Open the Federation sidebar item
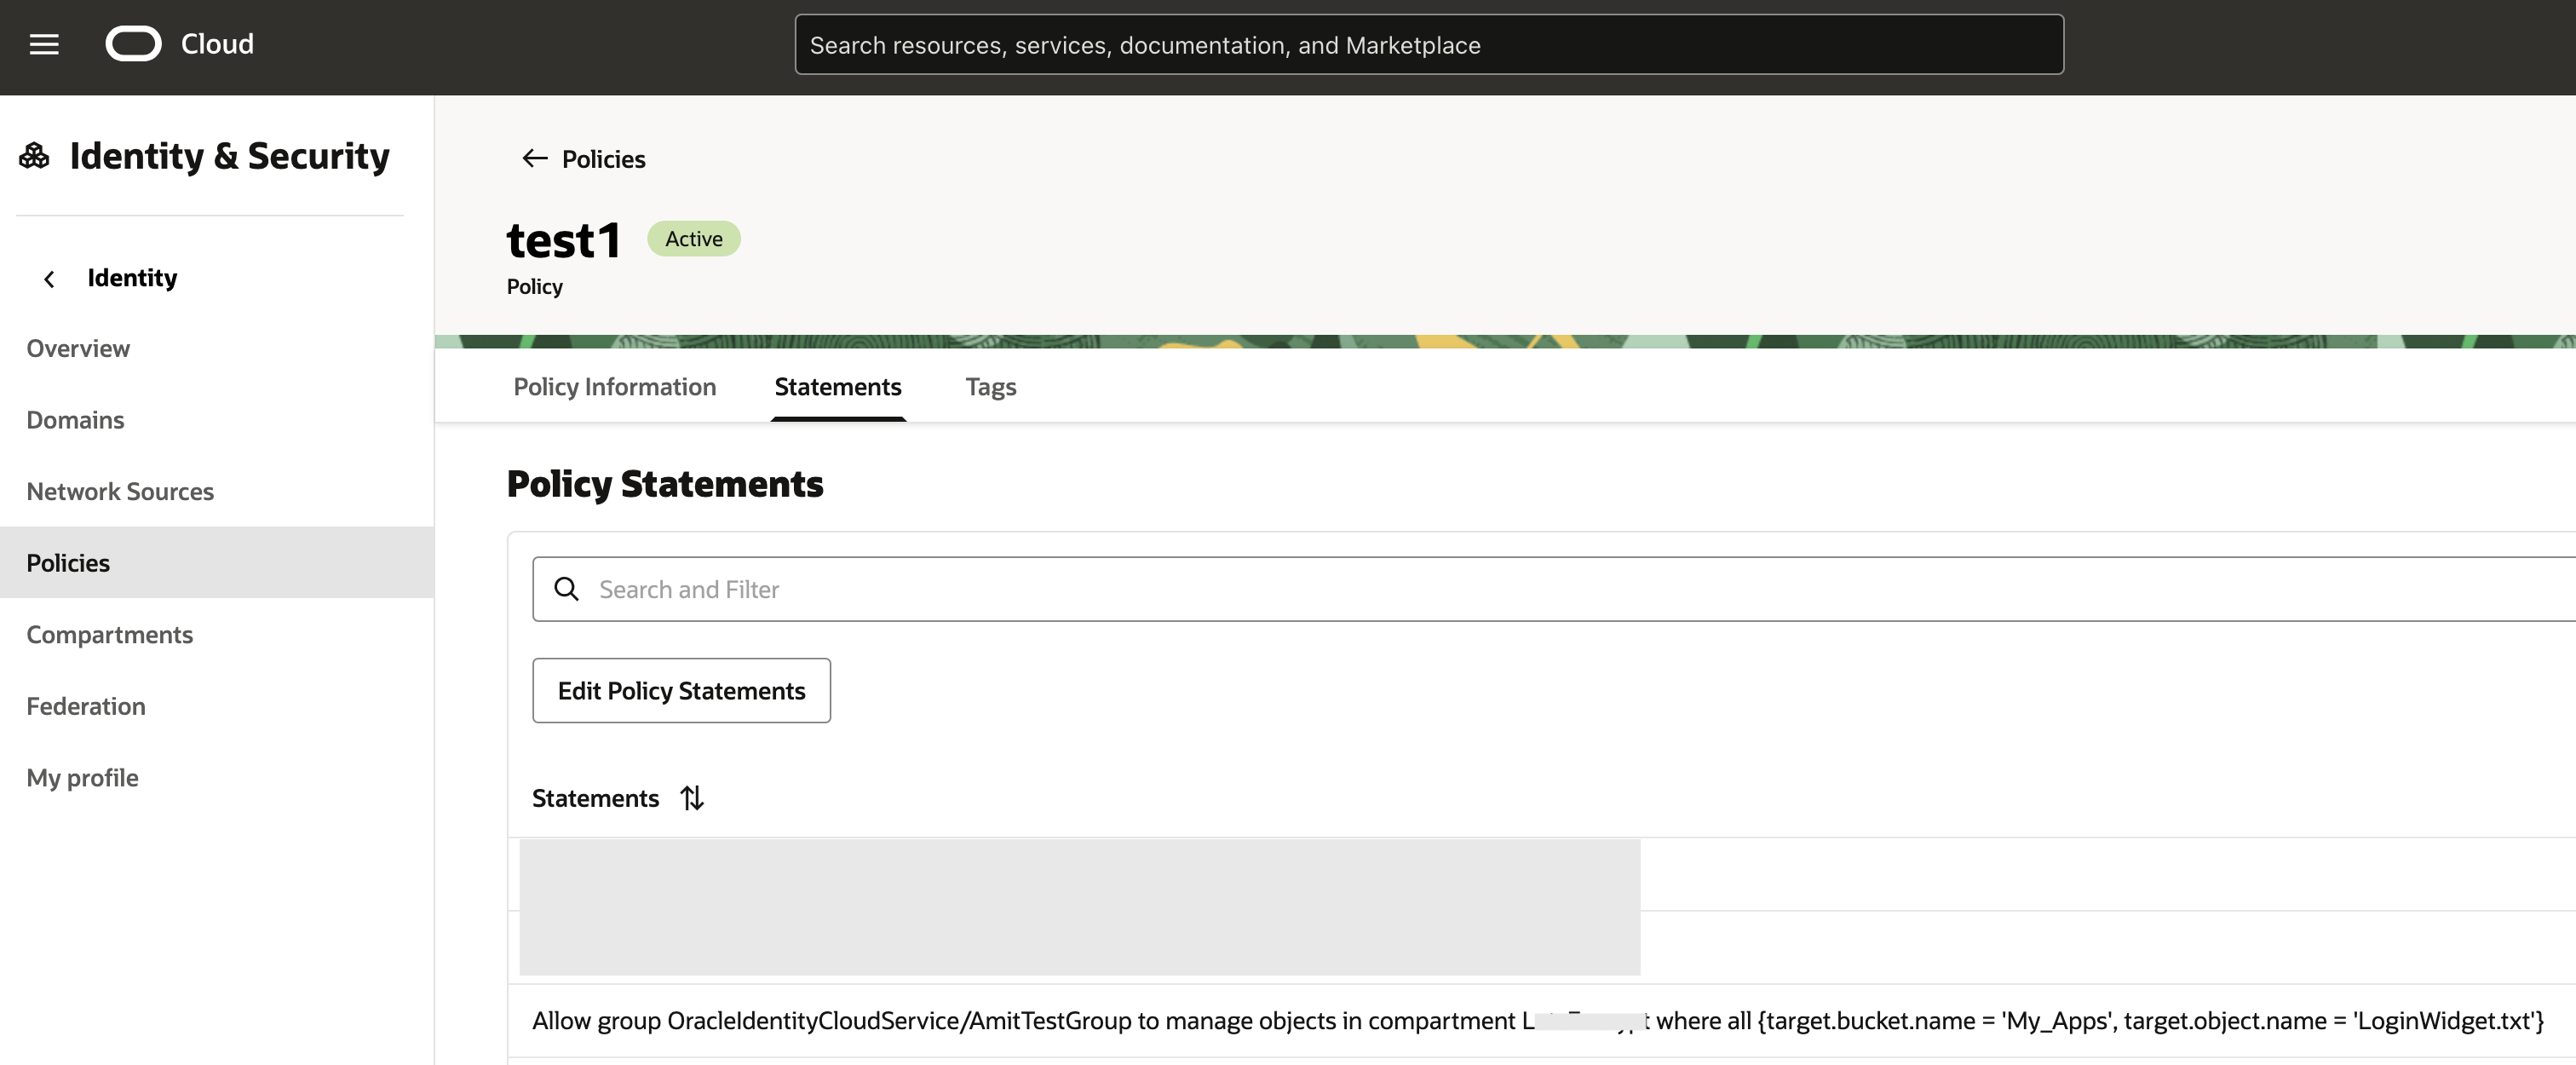Viewport: 2576px width, 1065px height. (86, 706)
